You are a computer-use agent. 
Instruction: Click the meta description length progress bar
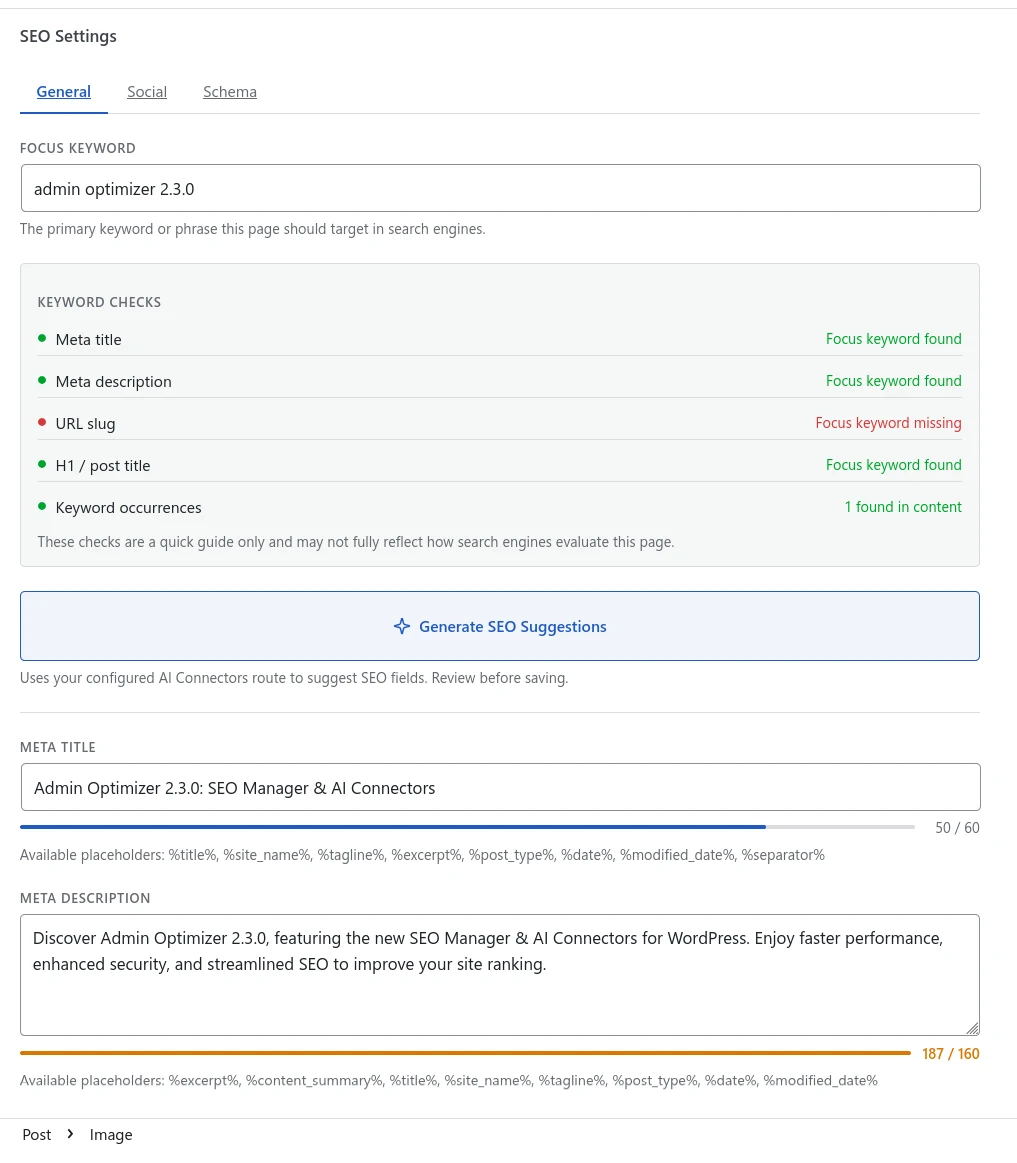click(465, 1053)
